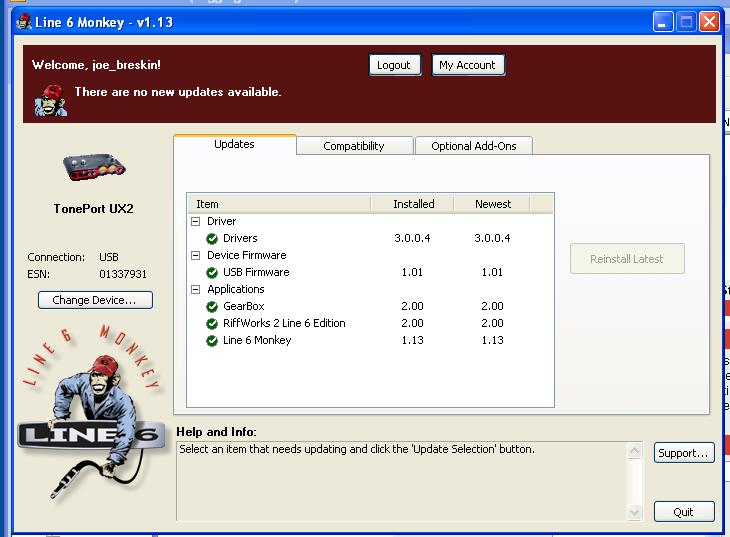Image resolution: width=730 pixels, height=537 pixels.
Task: Collapse the Driver group
Action: pyautogui.click(x=196, y=221)
